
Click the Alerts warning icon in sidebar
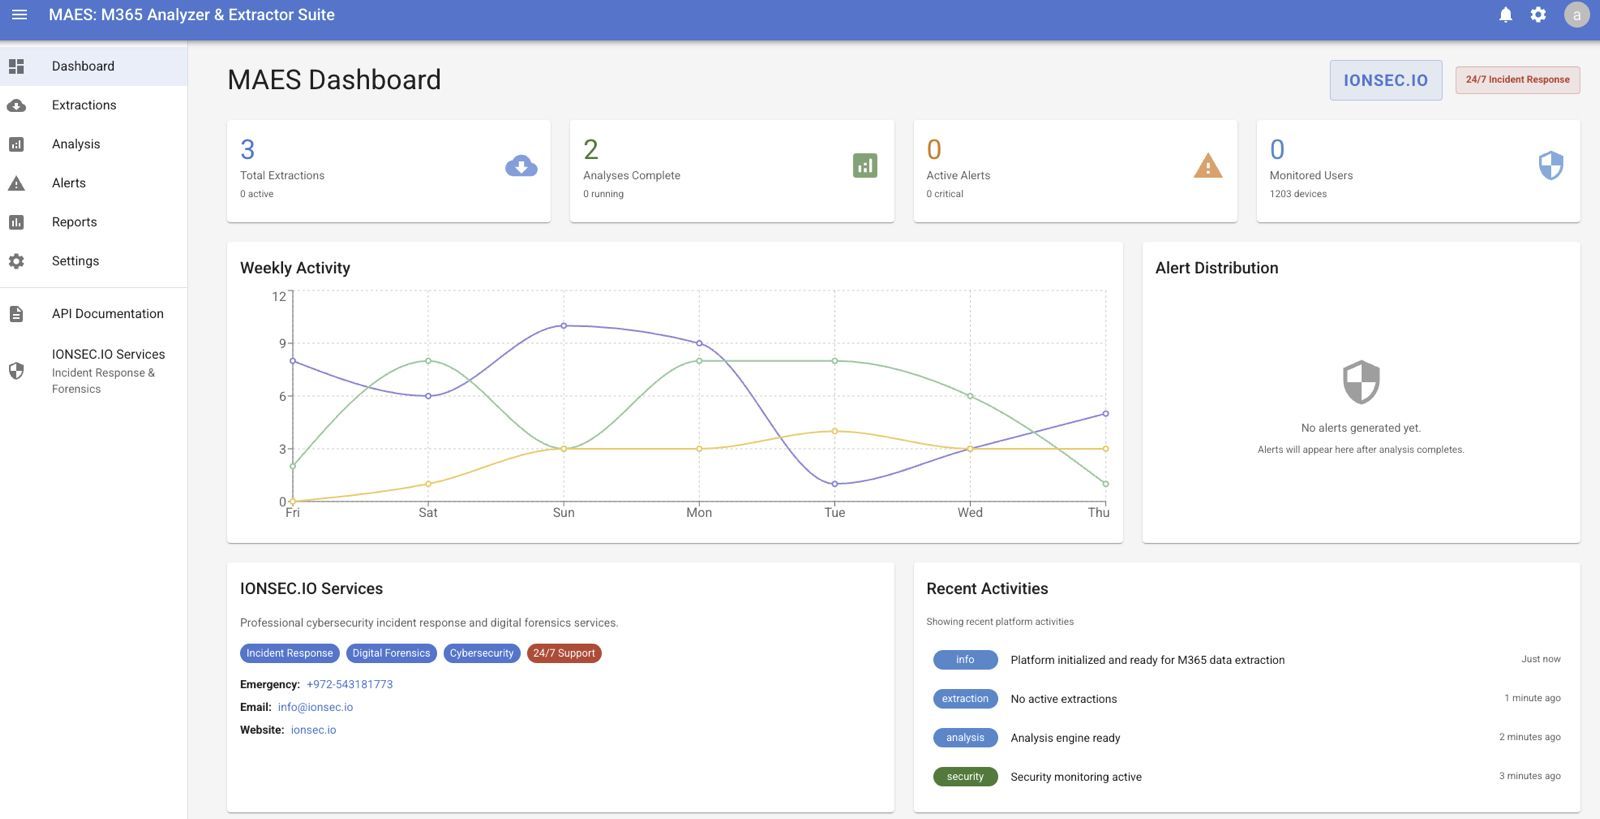[x=16, y=183]
